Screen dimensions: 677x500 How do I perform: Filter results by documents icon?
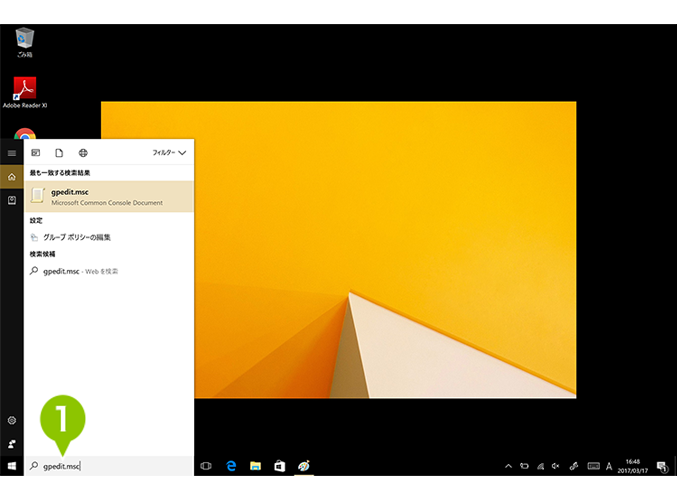click(59, 152)
